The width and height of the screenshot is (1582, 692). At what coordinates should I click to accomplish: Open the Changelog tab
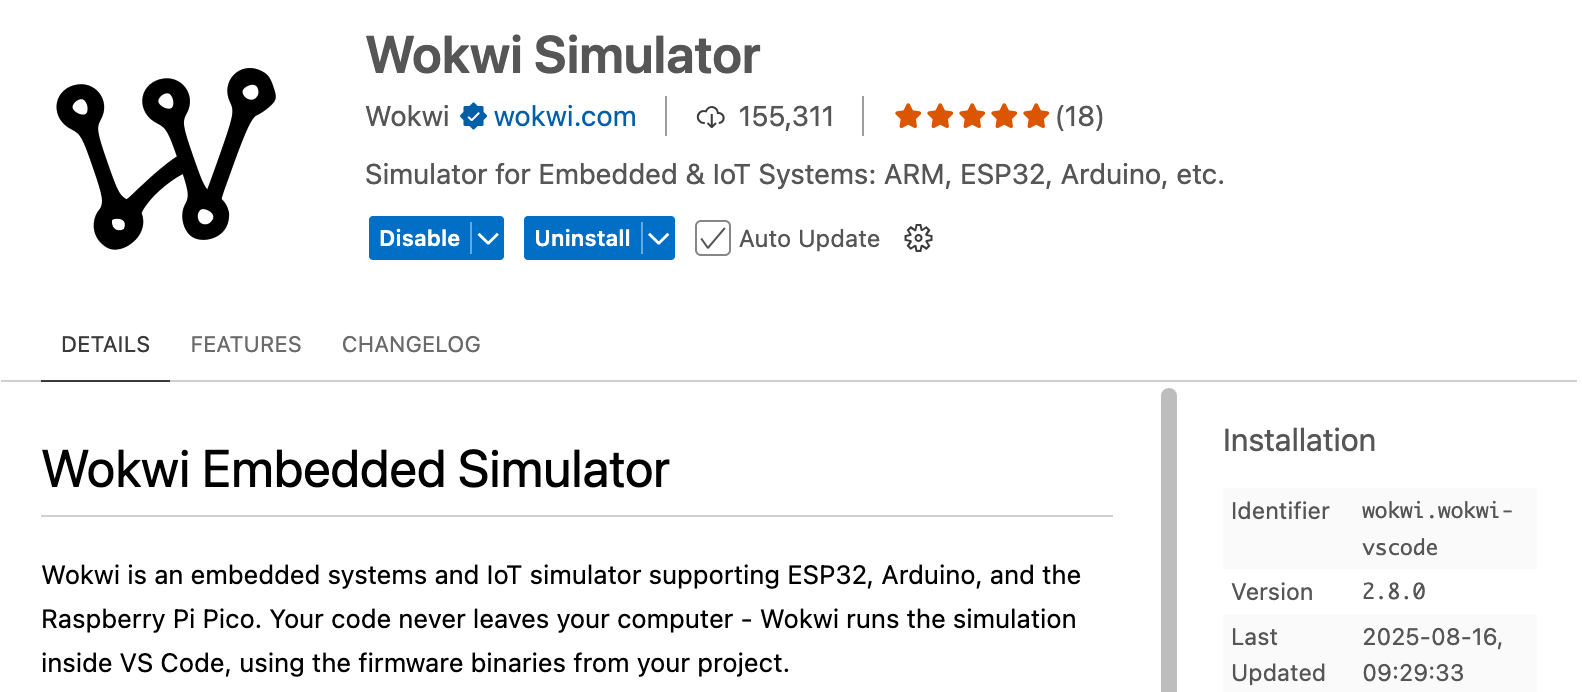[x=411, y=345]
